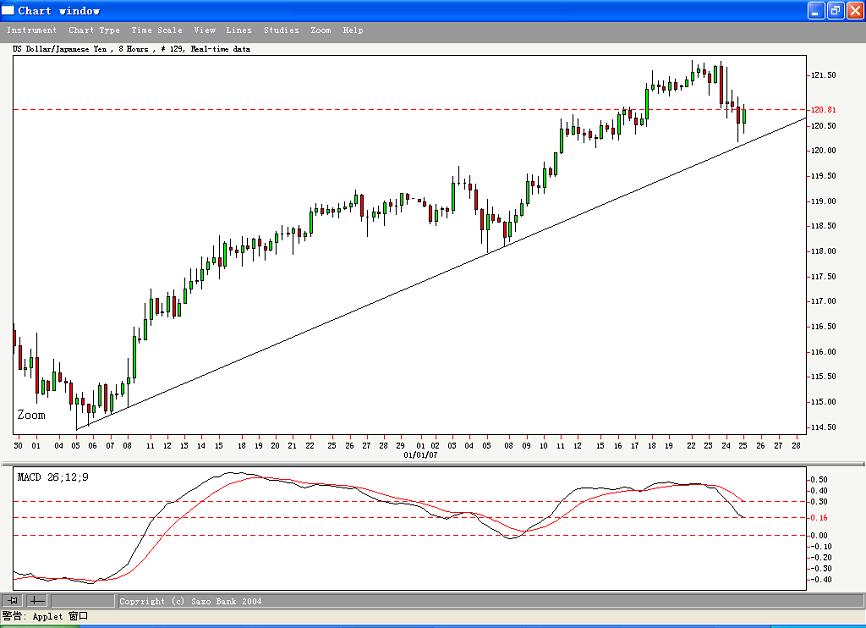Click the Copyright Saxo Bank 2004 text
This screenshot has height=628, width=866.
coord(189,601)
